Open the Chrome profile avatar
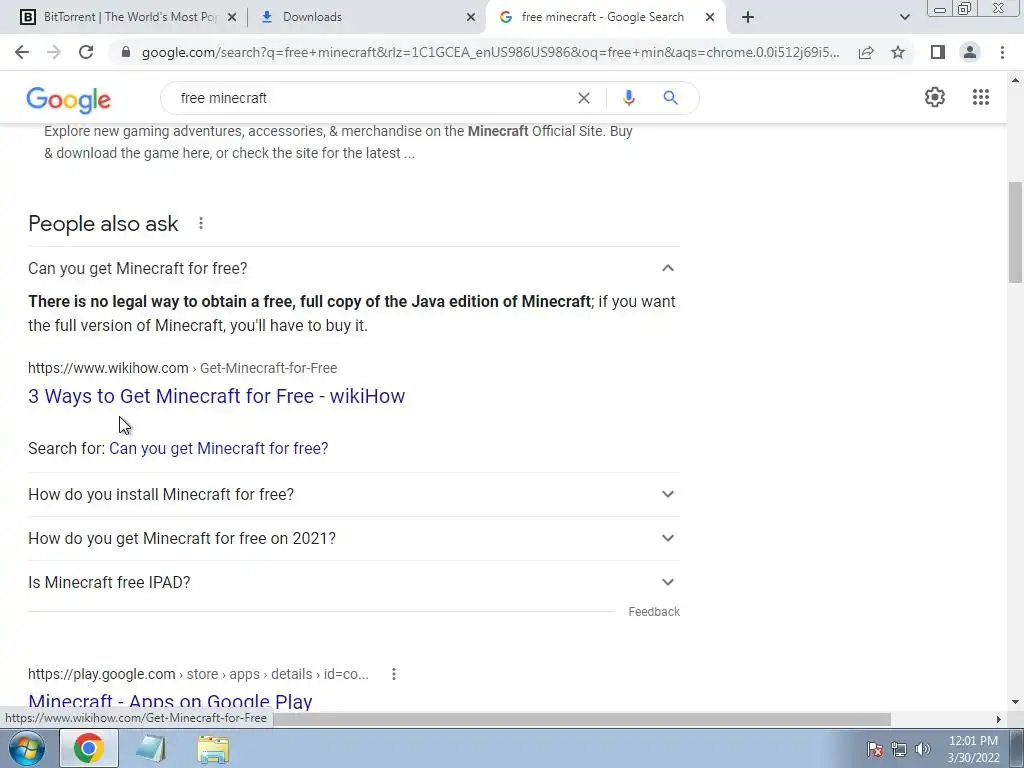 tap(970, 52)
